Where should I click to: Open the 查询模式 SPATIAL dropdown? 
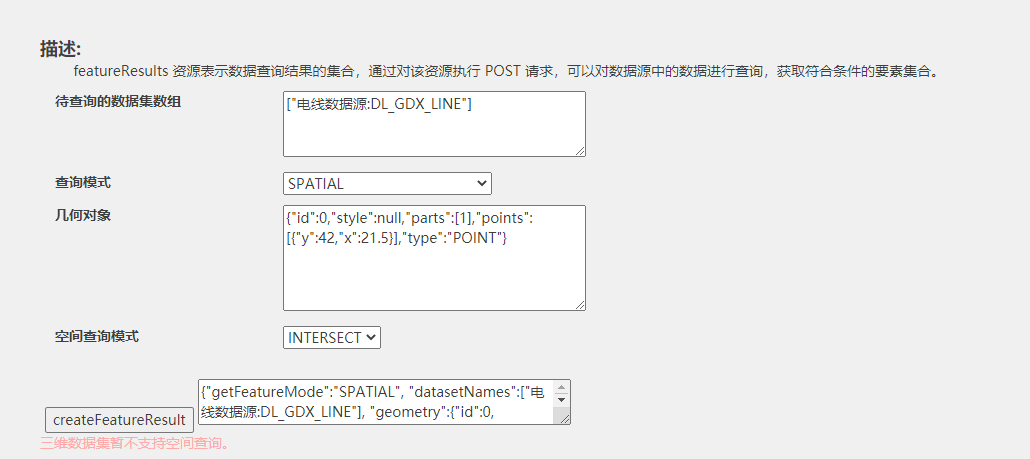coord(387,184)
